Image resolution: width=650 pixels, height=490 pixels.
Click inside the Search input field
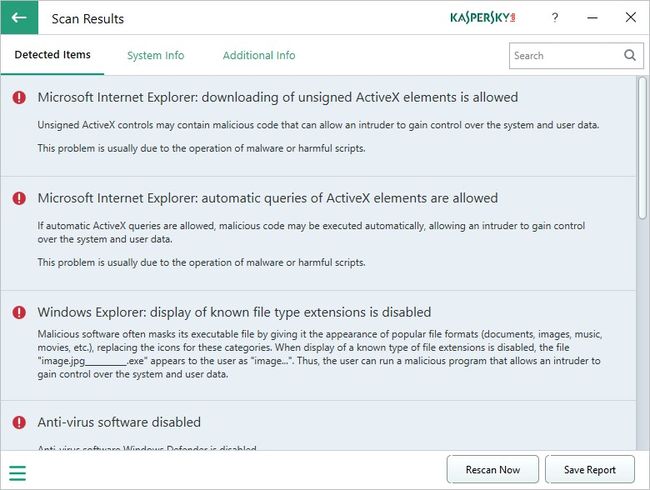pos(564,56)
